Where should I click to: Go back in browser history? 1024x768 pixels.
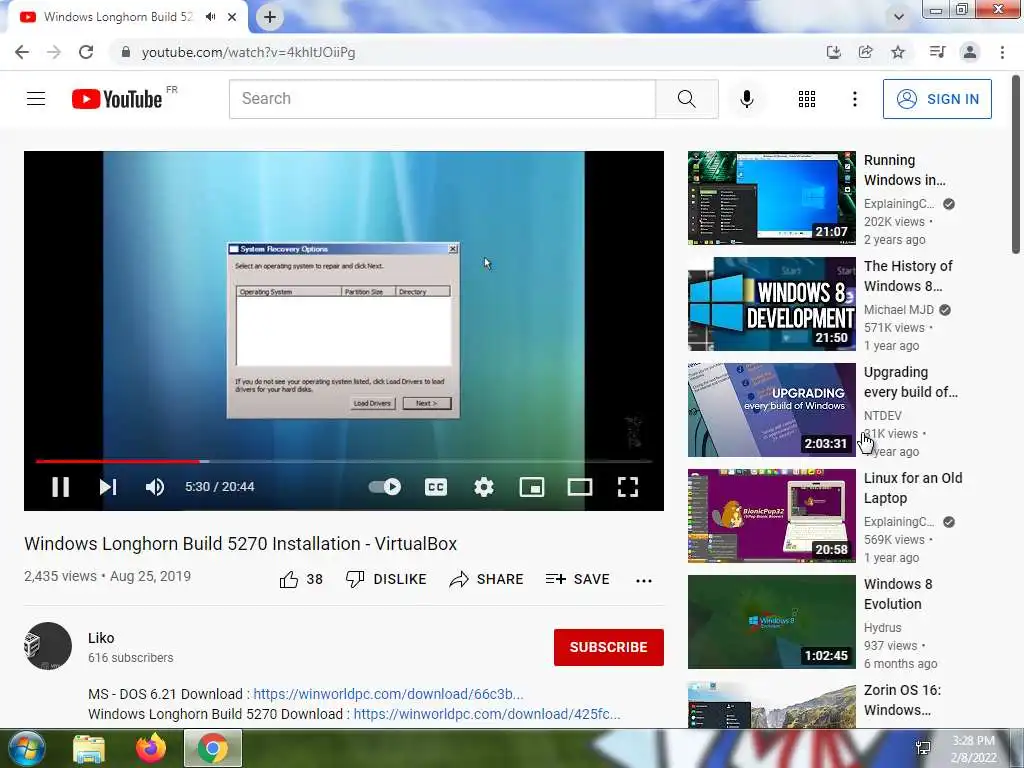click(22, 52)
